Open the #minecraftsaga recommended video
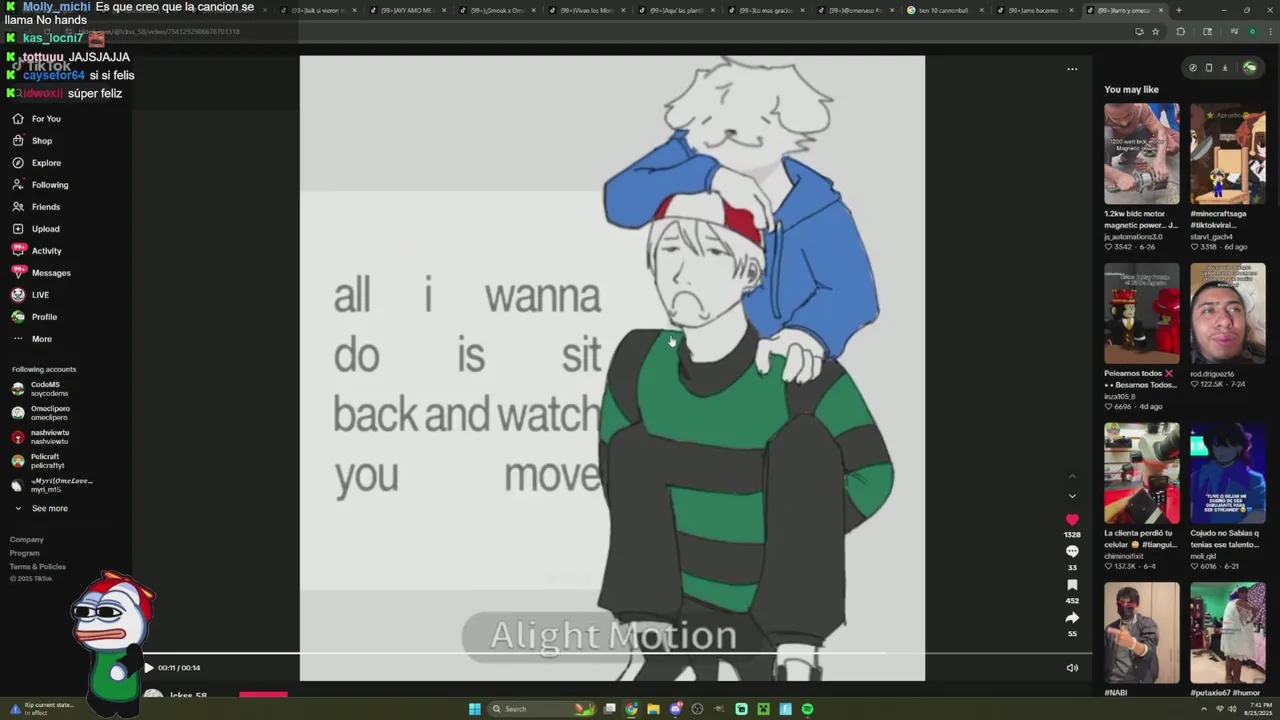This screenshot has width=1280, height=720. click(x=1227, y=154)
